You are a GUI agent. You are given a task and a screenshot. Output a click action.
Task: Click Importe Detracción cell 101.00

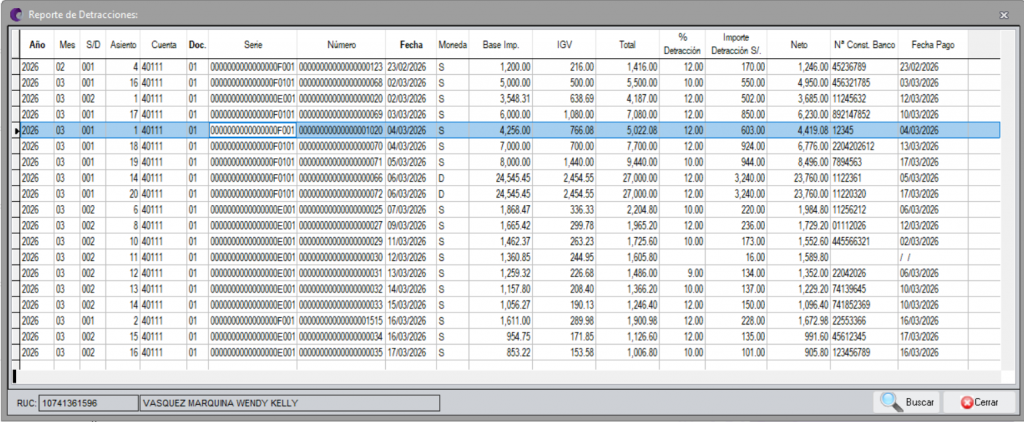(736, 352)
